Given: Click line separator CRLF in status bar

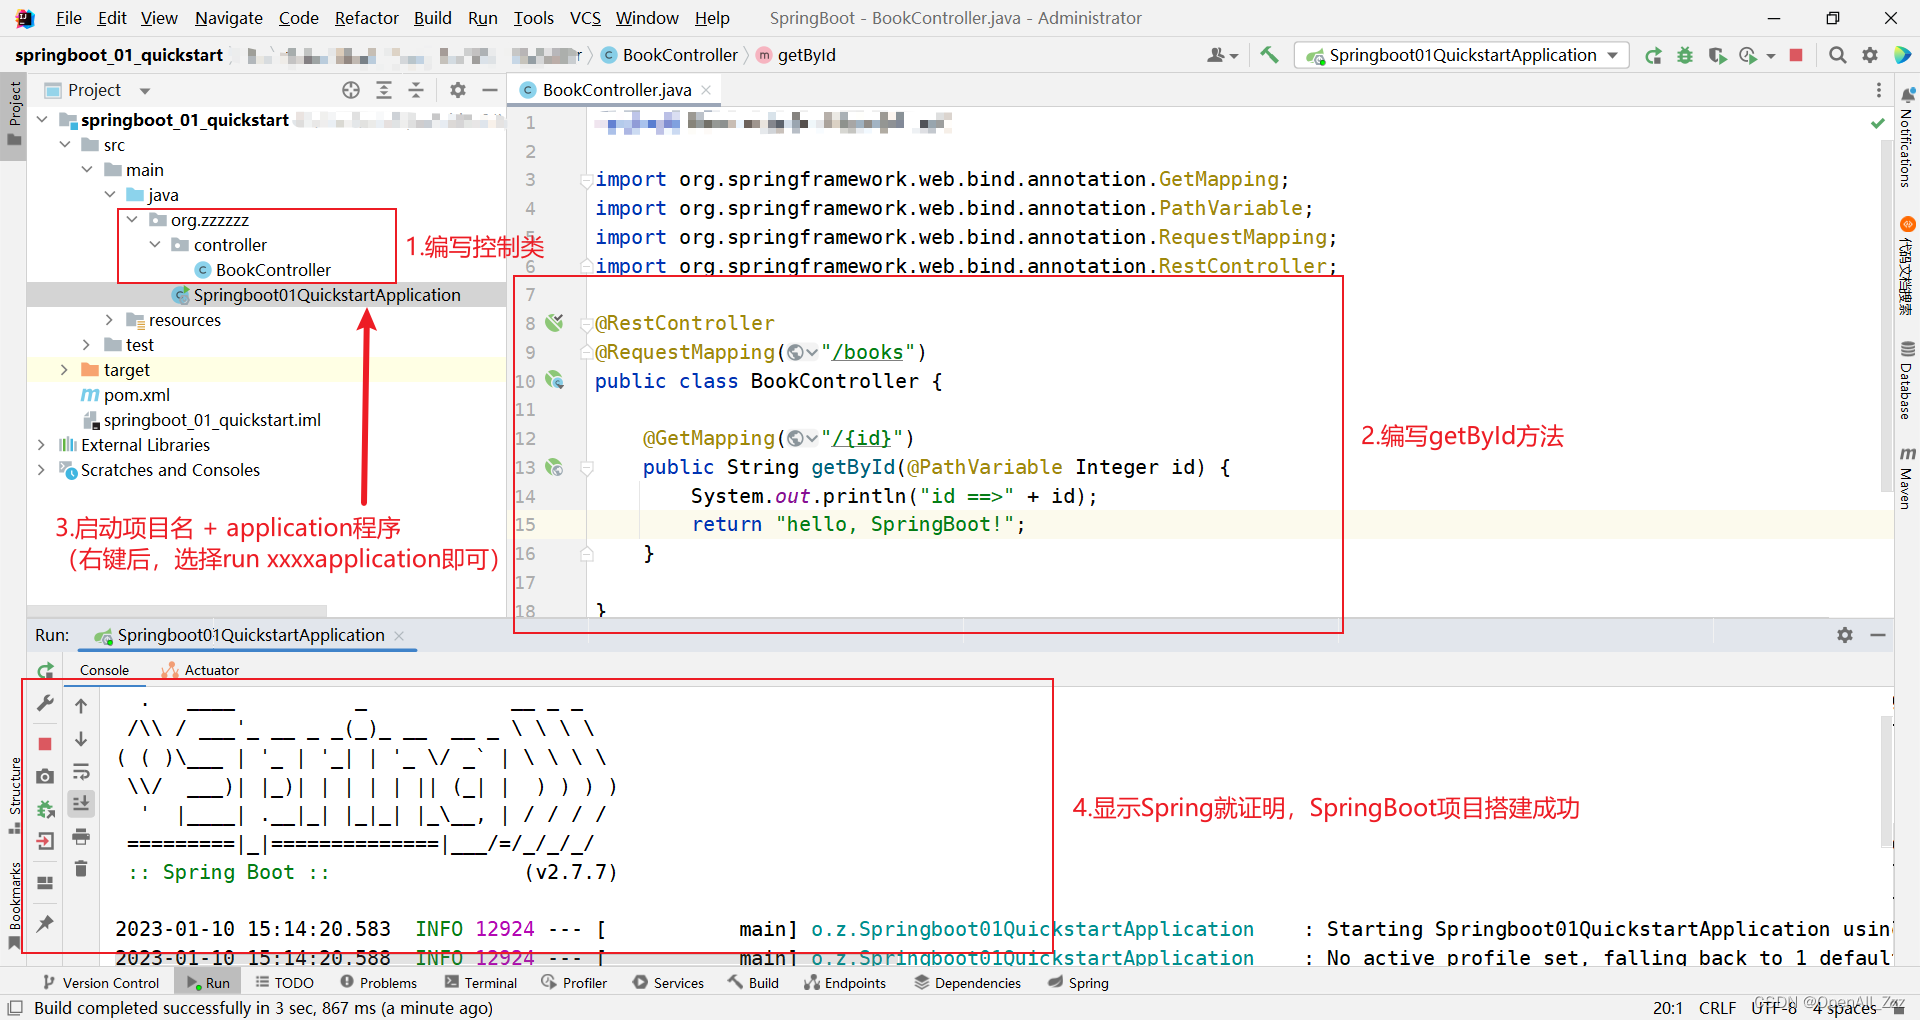Looking at the screenshot, I should click(x=1717, y=1008).
